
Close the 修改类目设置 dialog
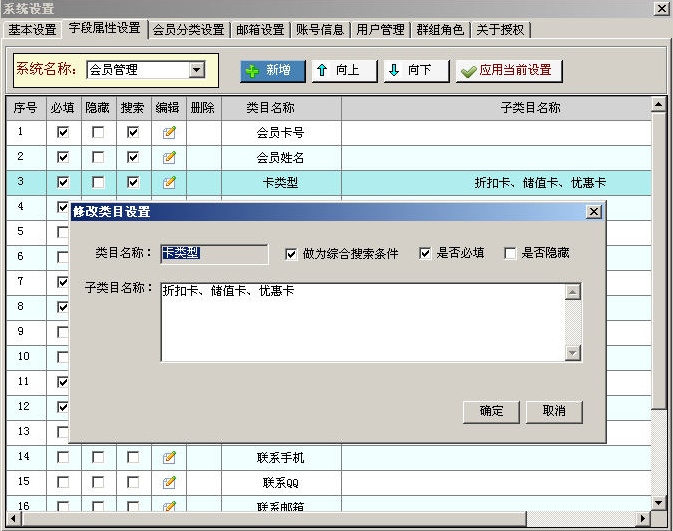594,212
